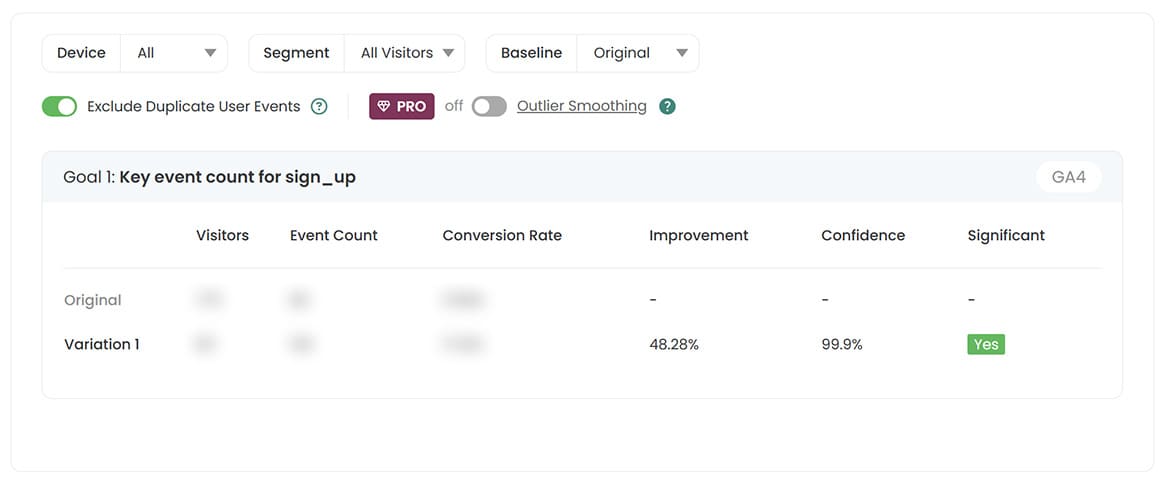Click the Improvement column header

[698, 236]
